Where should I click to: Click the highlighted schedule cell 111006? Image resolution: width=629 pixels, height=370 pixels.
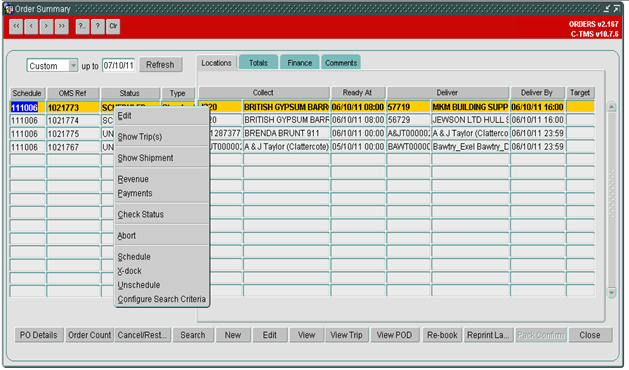tap(27, 108)
